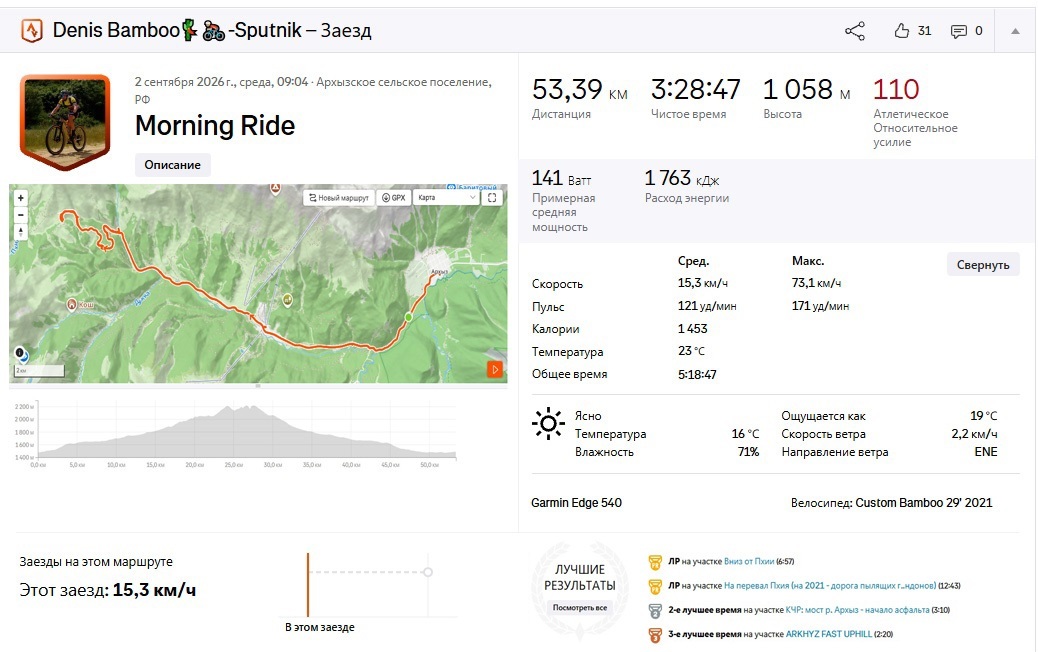The image size is (1038, 652).
Task: Download the GPX file
Action: coord(393,197)
